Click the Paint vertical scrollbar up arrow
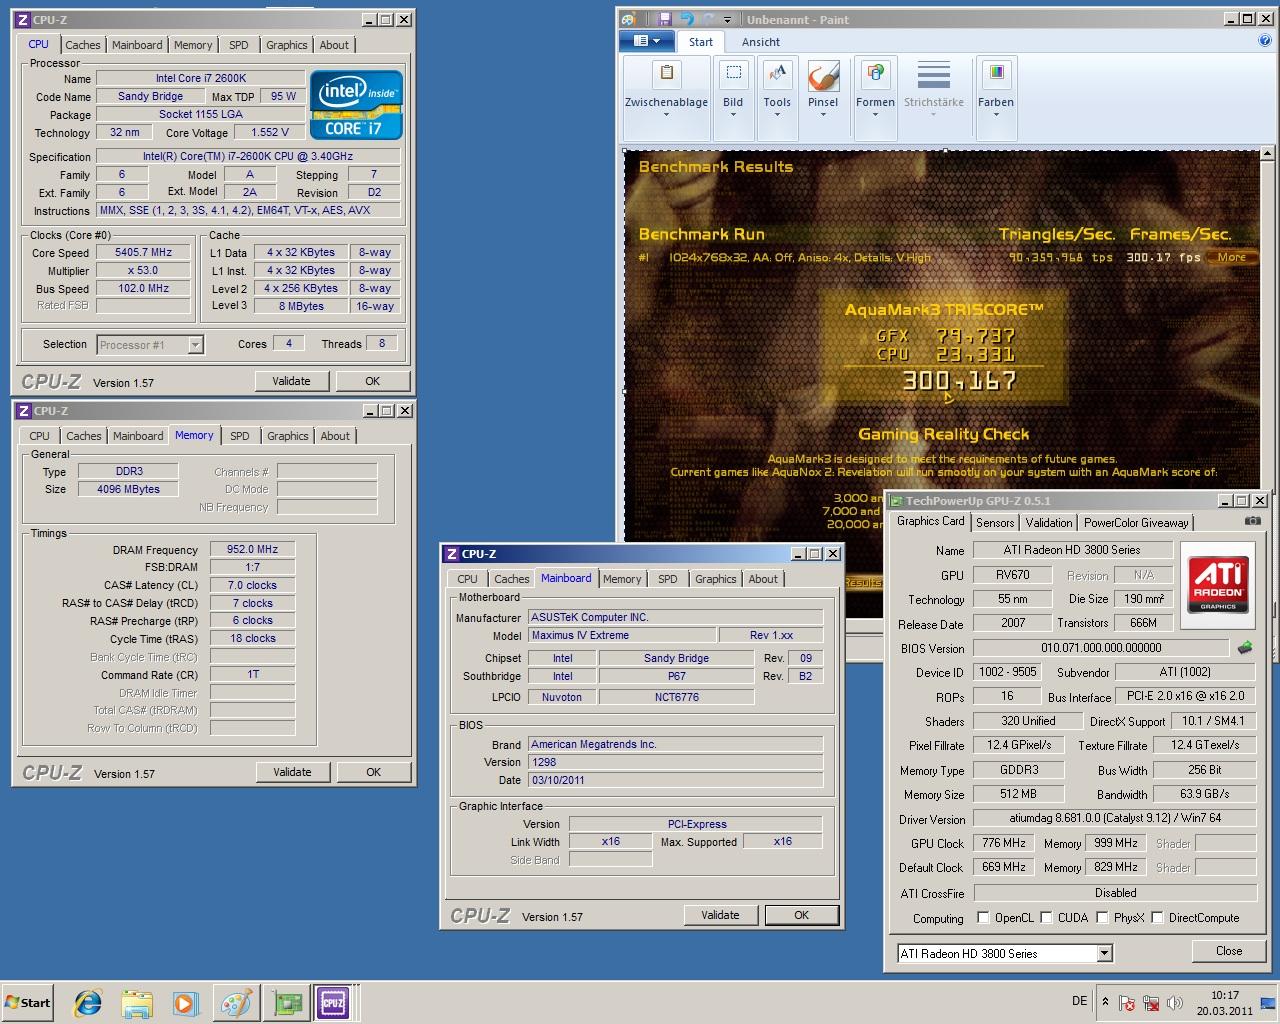The height and width of the screenshot is (1024, 1280). [1267, 155]
